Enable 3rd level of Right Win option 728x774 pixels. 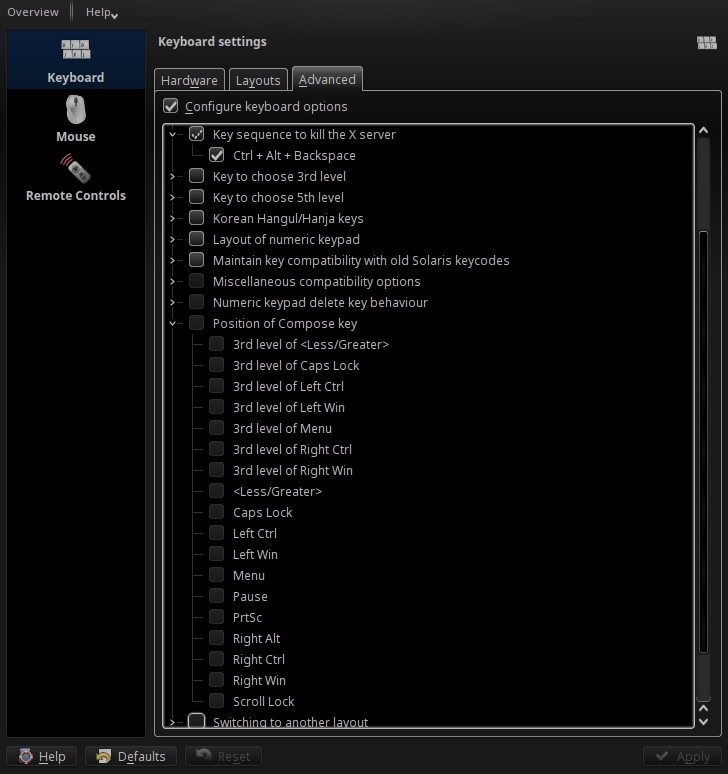pos(217,469)
